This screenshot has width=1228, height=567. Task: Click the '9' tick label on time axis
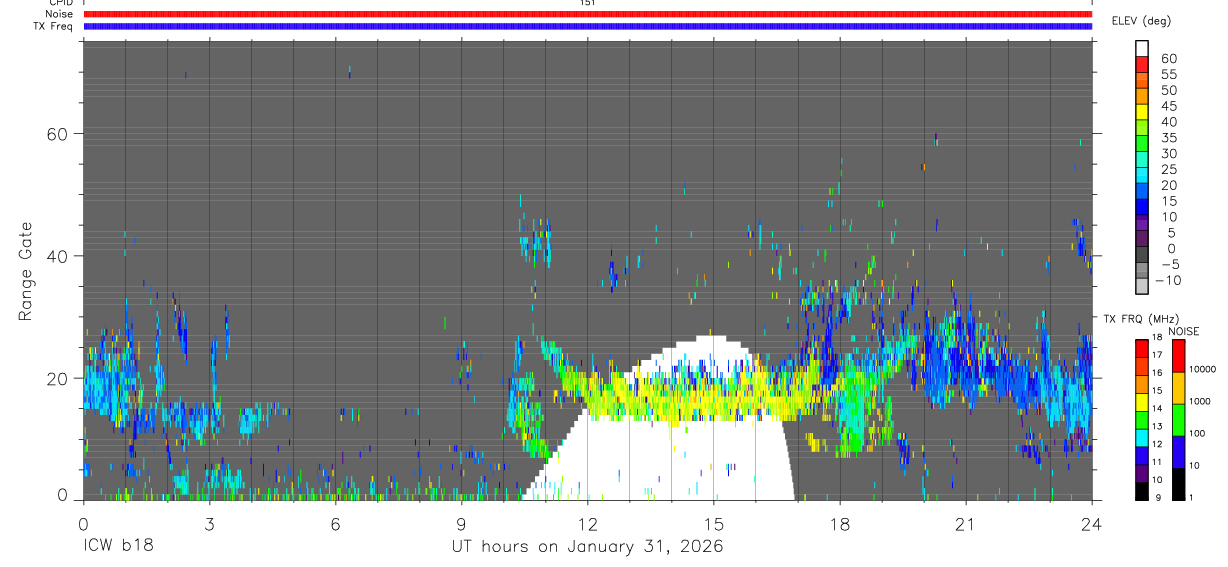click(x=461, y=524)
